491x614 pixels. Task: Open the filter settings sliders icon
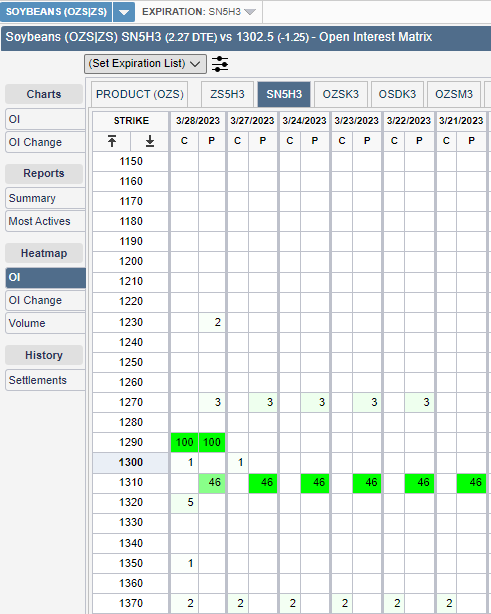point(220,64)
